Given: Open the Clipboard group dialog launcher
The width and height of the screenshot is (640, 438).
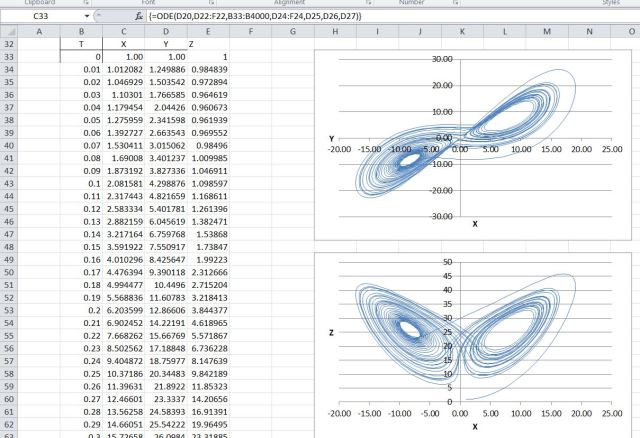Looking at the screenshot, I should tap(88, 3).
